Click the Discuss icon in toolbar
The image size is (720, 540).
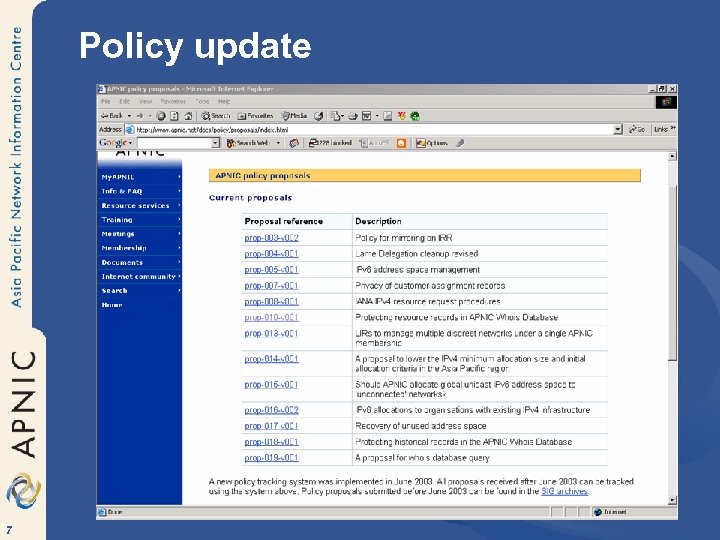388,116
